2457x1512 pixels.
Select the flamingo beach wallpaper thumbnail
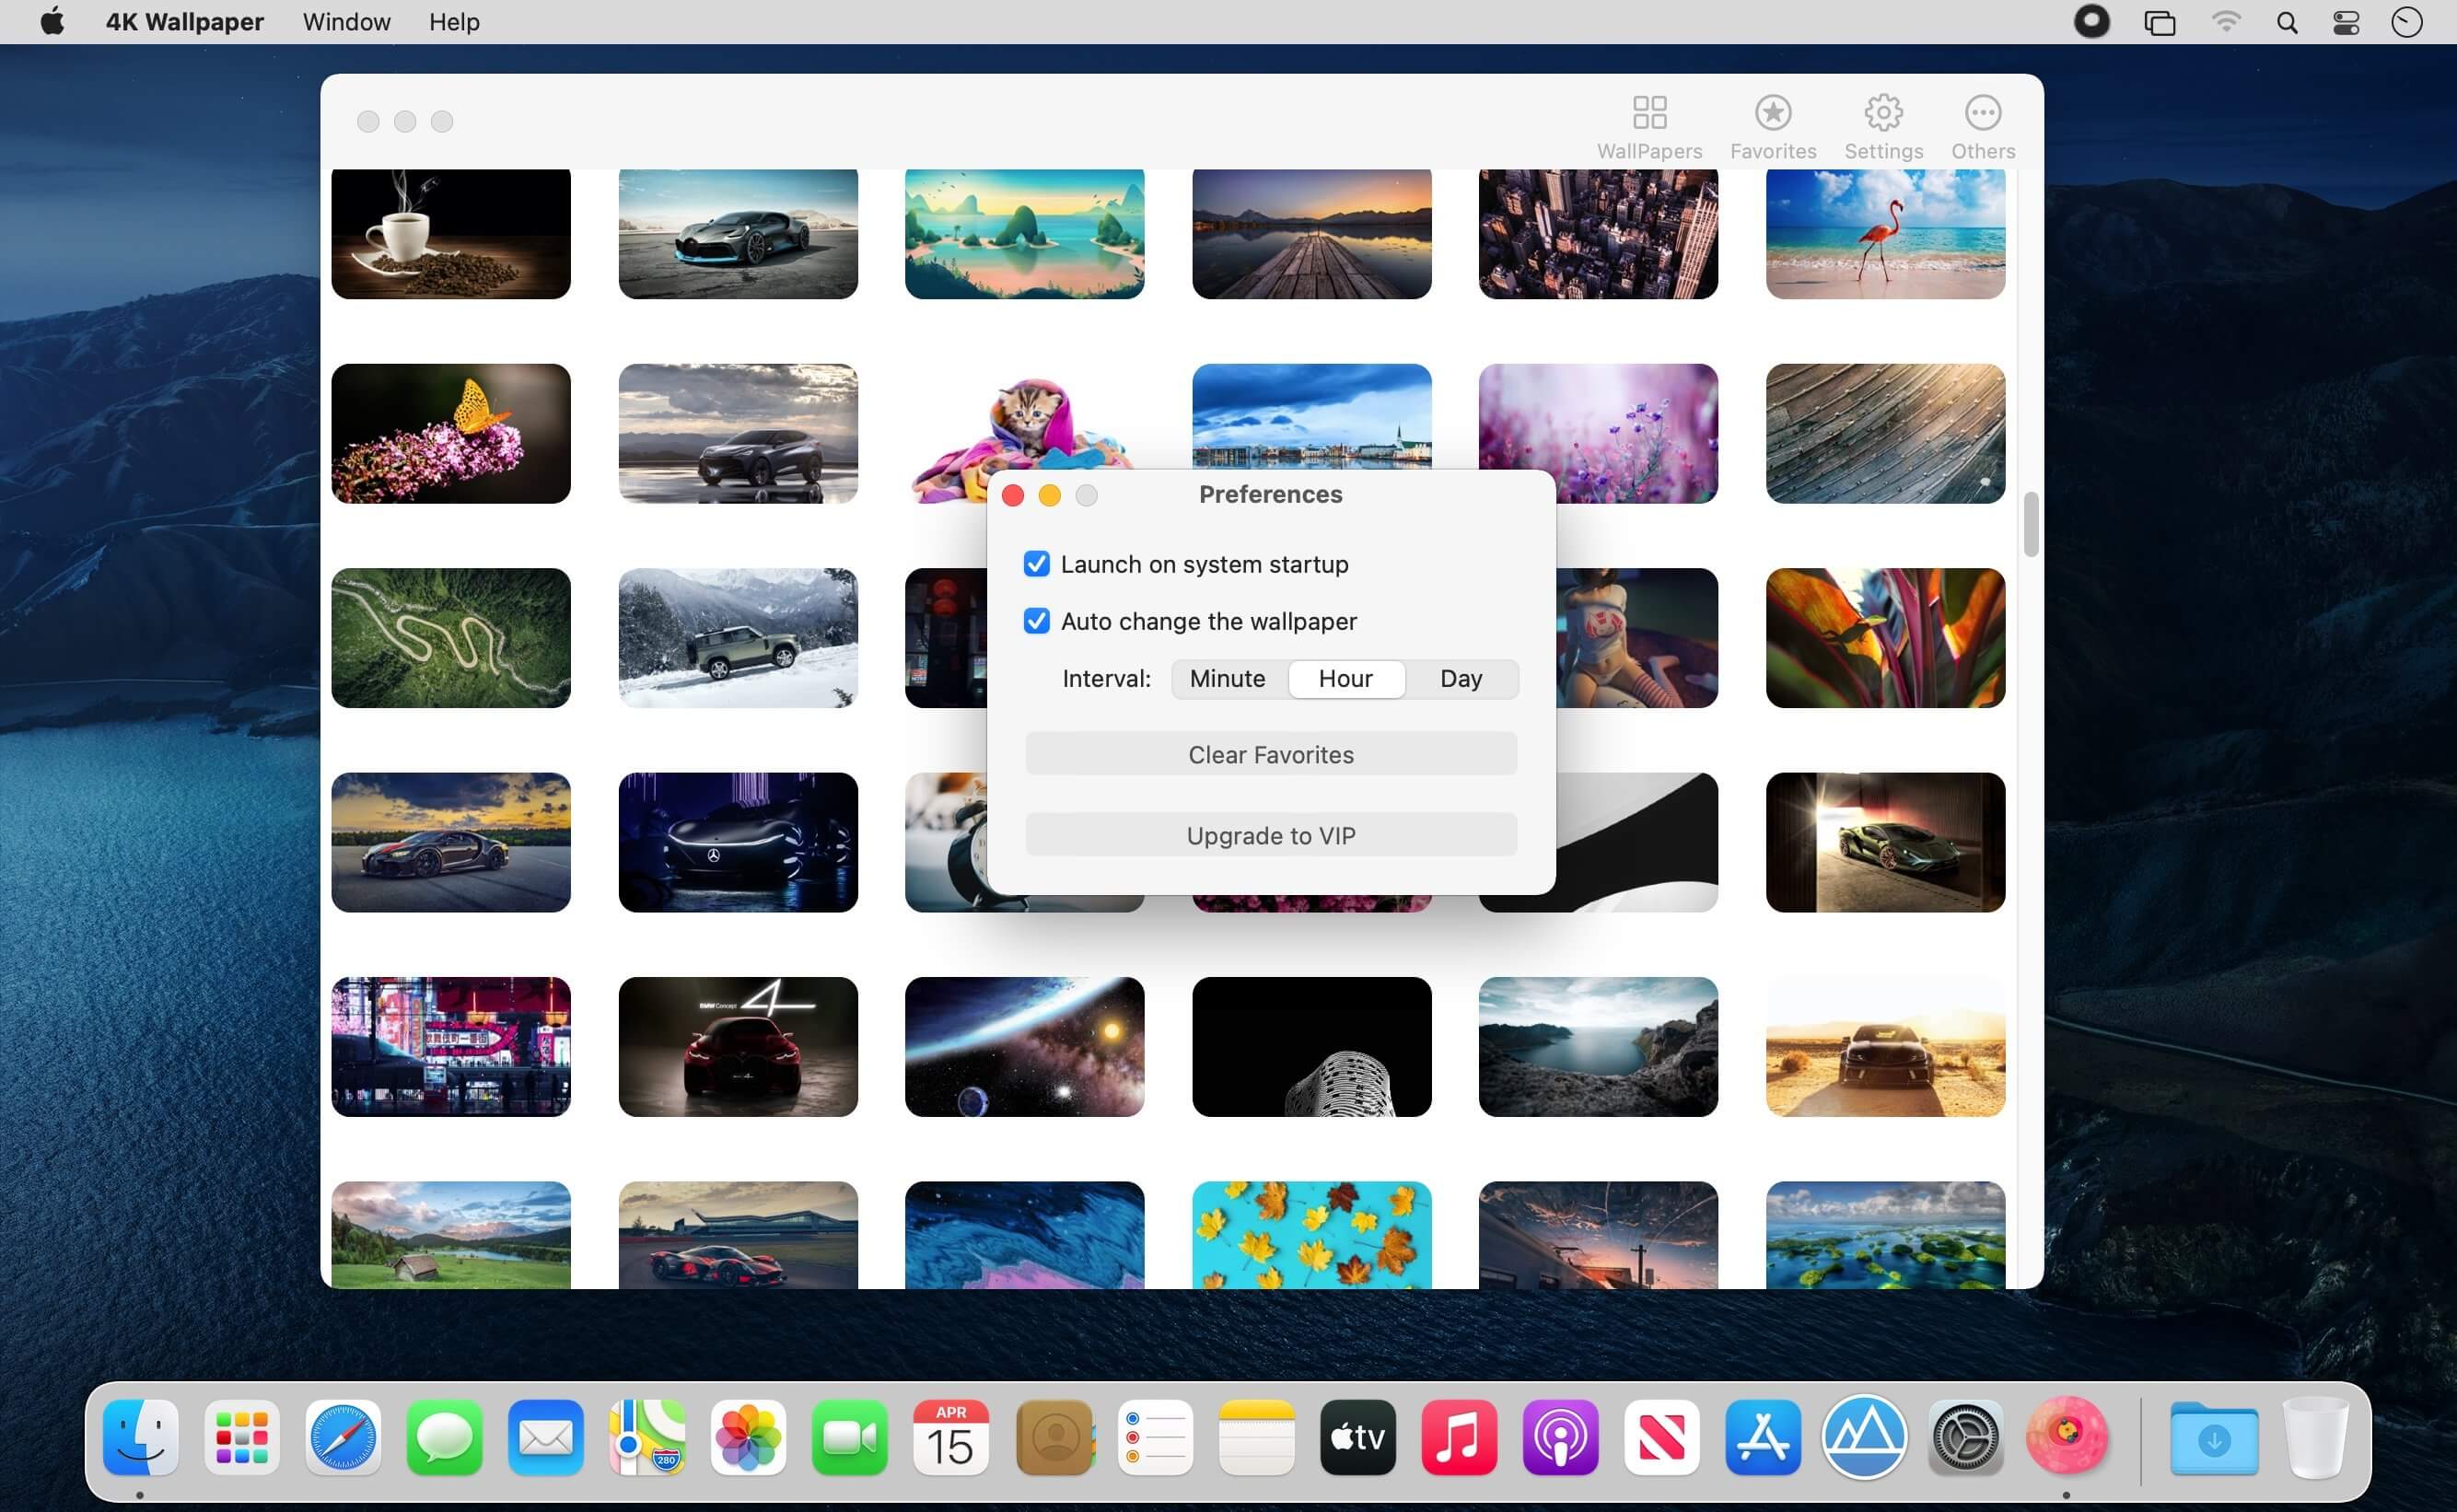1885,234
